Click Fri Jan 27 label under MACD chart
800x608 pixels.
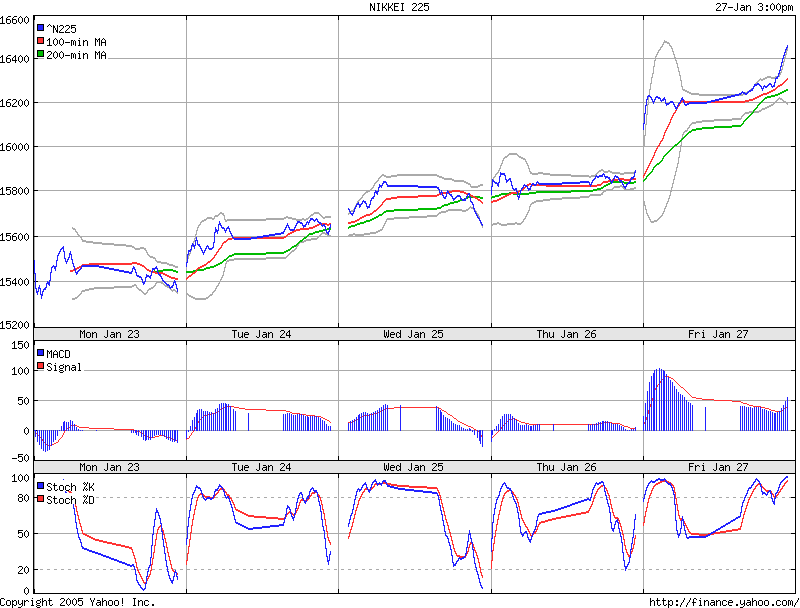coord(718,467)
